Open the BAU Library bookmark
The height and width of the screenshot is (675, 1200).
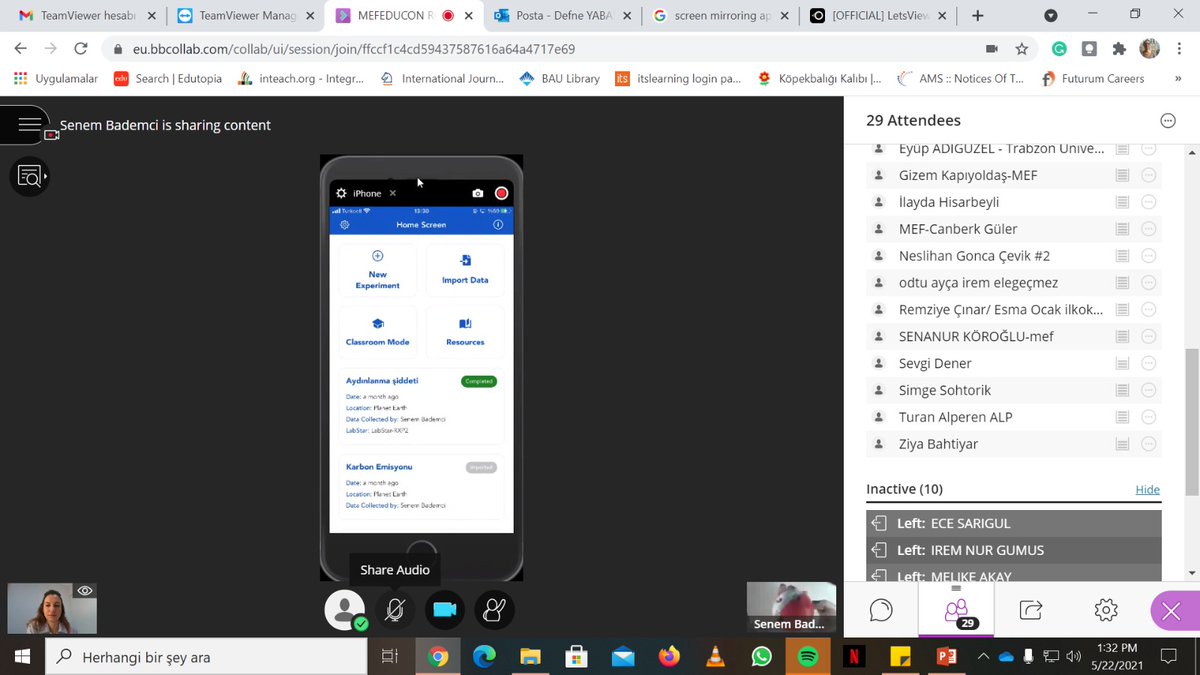point(559,78)
